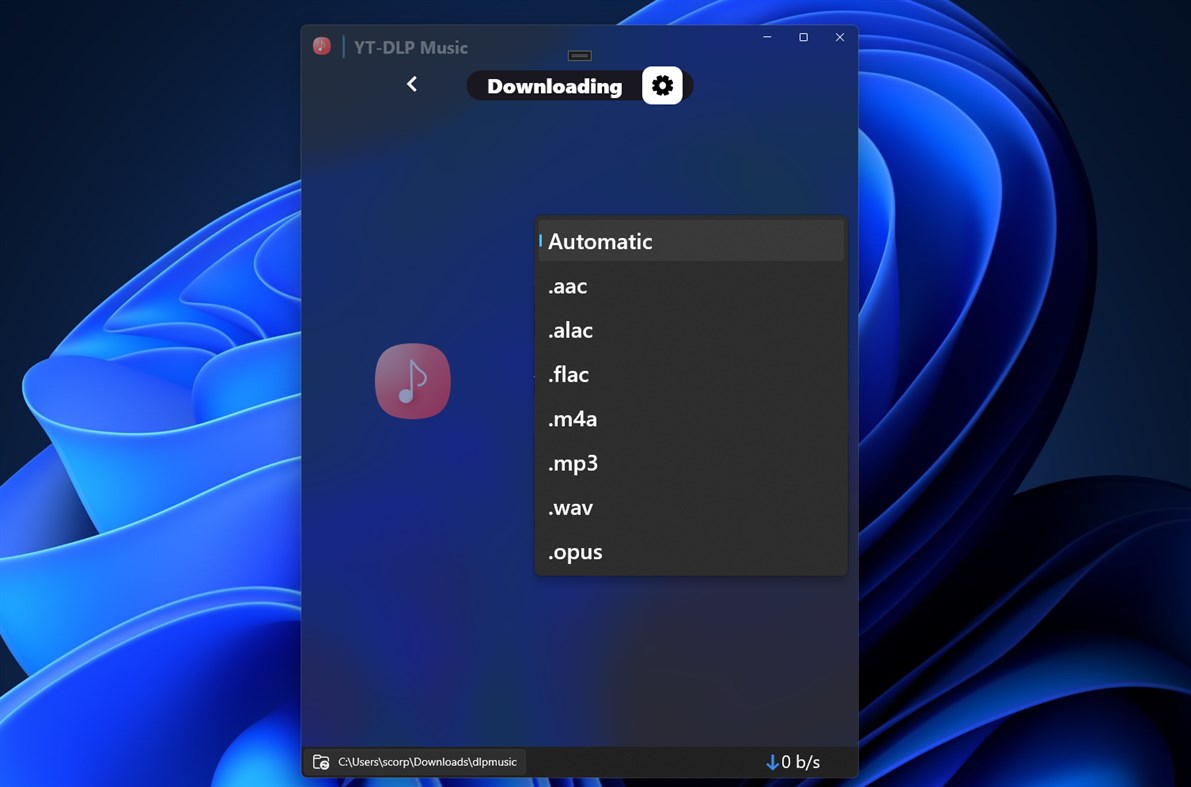
Task: Select the Automatic format option
Action: (x=691, y=241)
